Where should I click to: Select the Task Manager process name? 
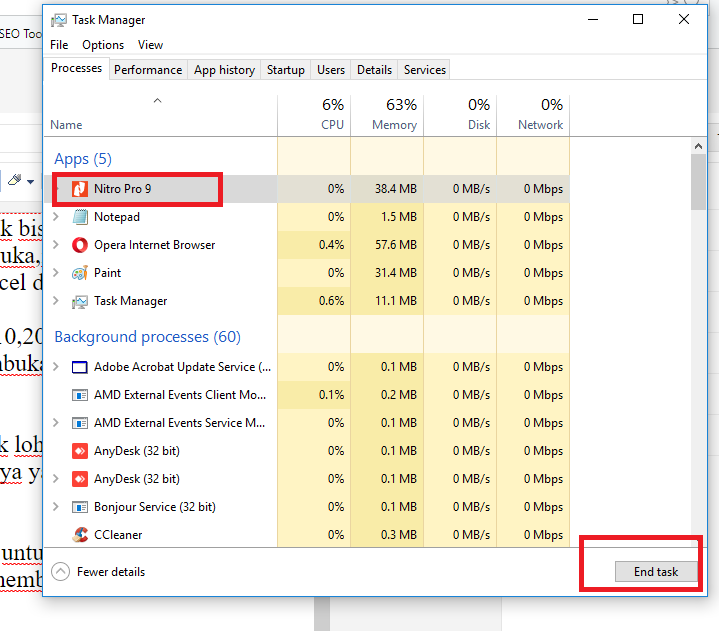(131, 301)
